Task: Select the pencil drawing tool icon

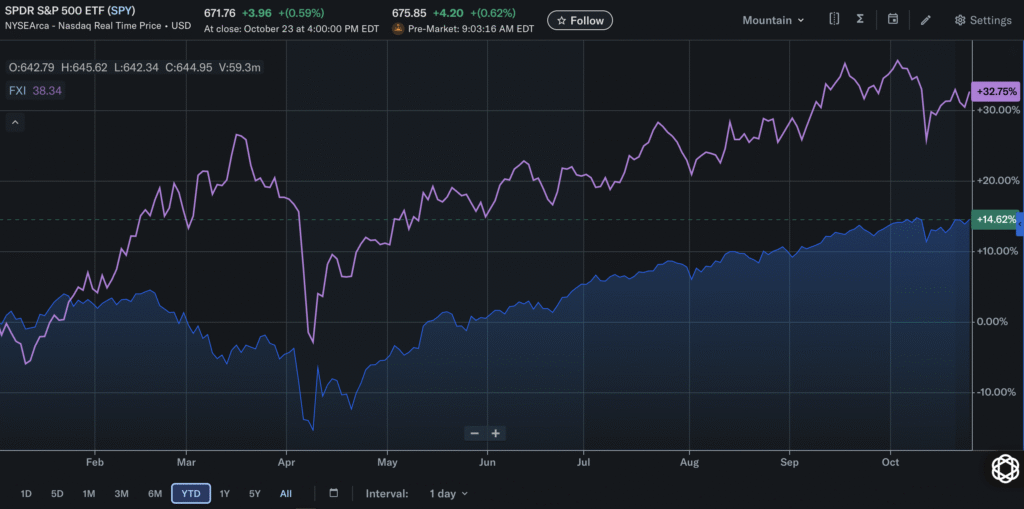Action: coord(926,20)
